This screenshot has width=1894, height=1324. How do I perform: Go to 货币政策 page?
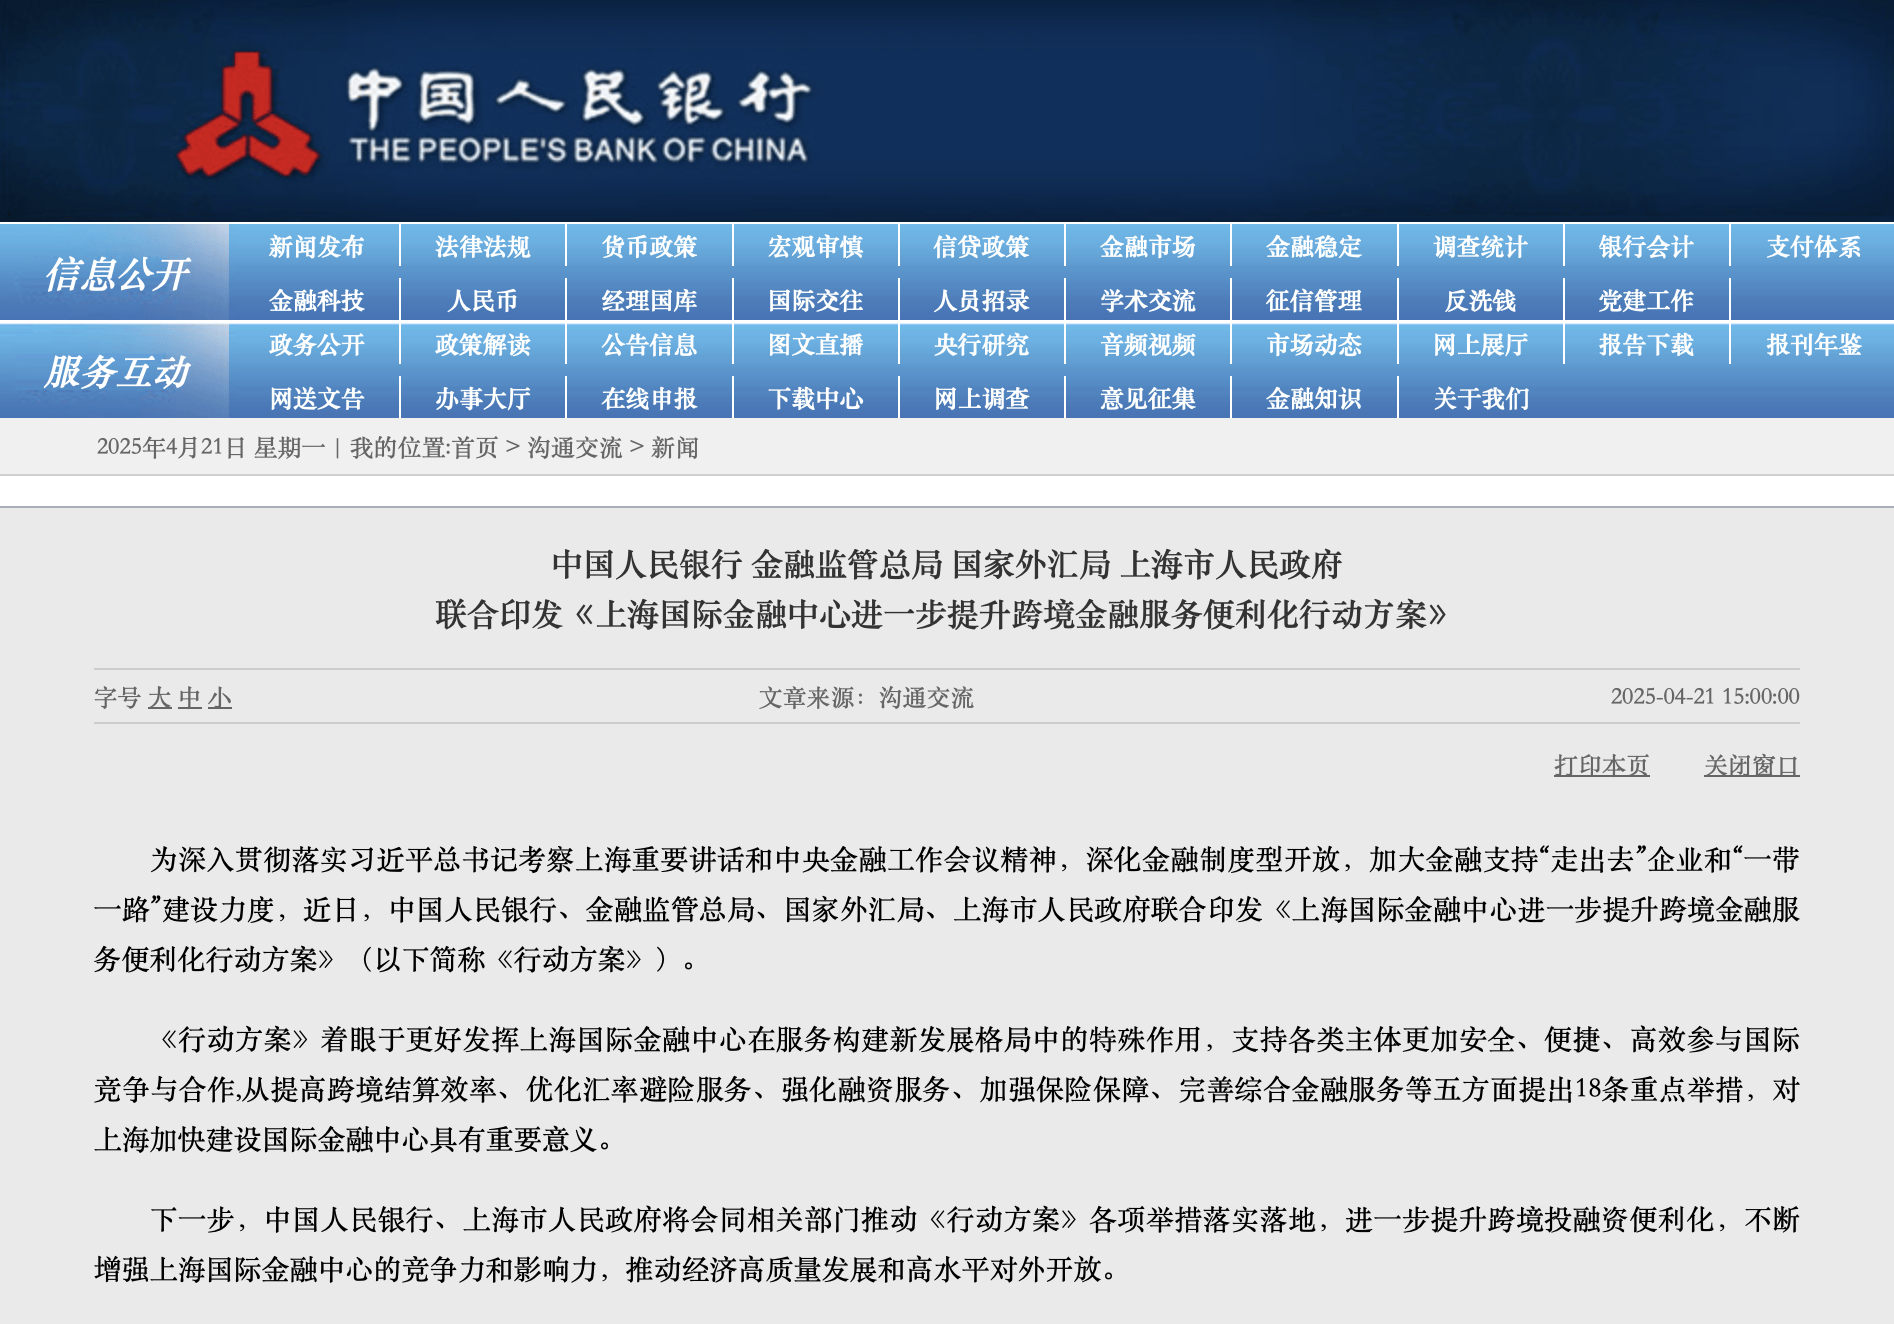(649, 247)
